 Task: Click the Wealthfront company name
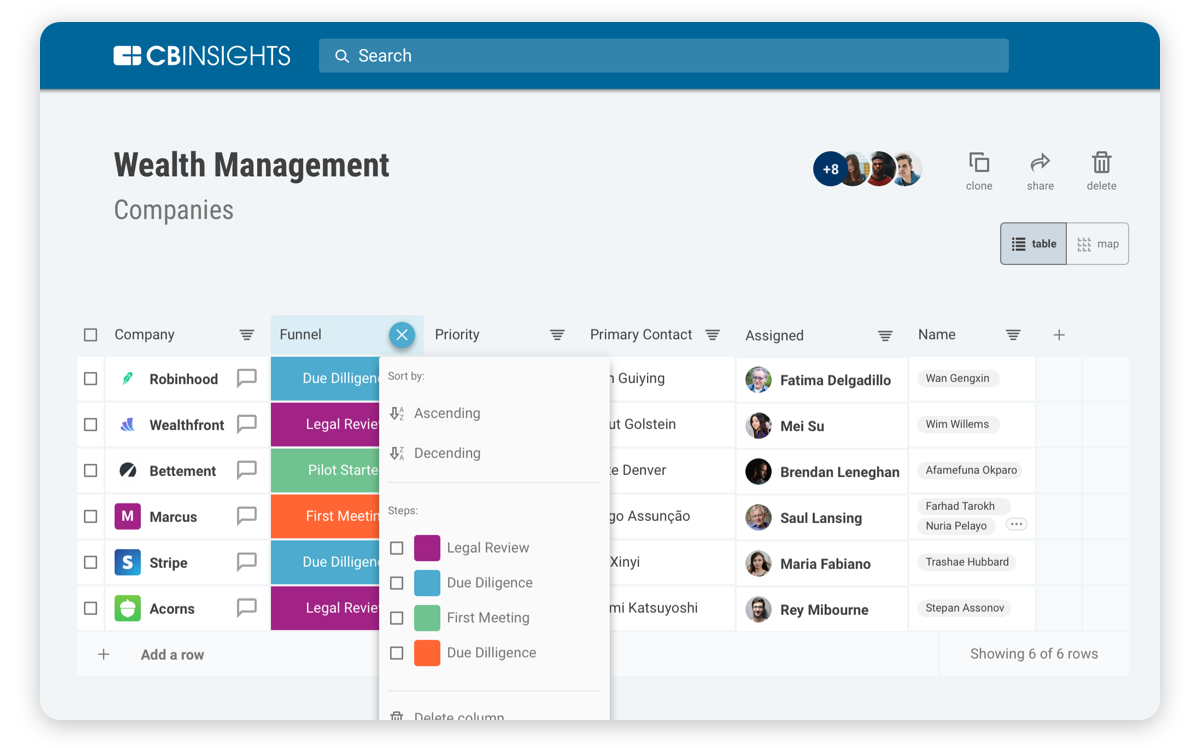coord(187,425)
